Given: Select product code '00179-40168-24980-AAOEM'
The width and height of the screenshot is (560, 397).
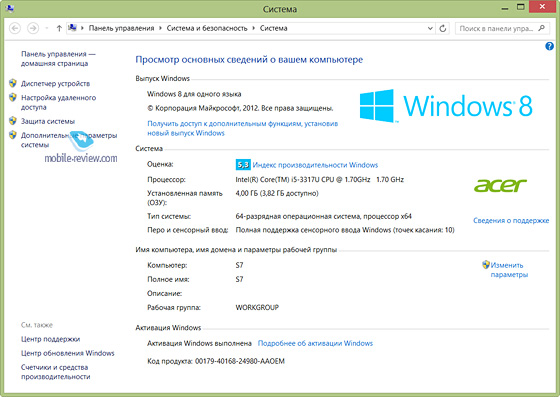Looking at the screenshot, I should pos(240,361).
